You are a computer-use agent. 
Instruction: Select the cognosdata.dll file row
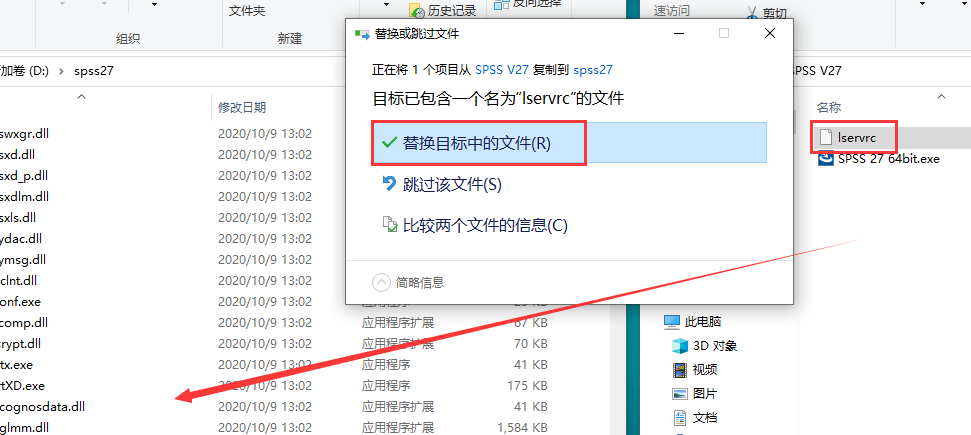point(44,407)
